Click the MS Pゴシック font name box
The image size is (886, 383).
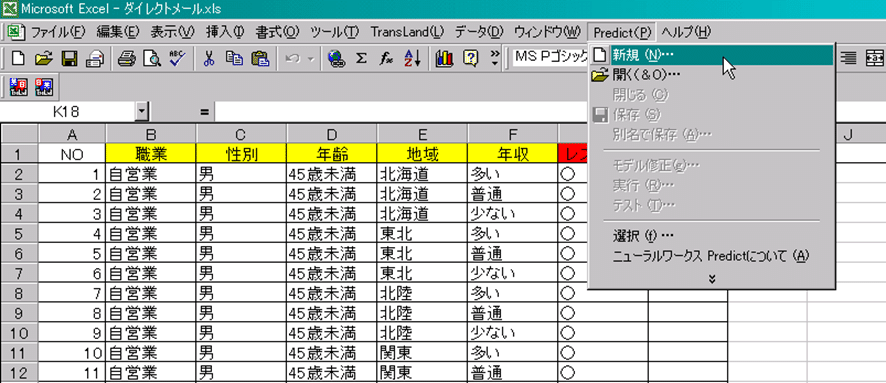point(551,57)
